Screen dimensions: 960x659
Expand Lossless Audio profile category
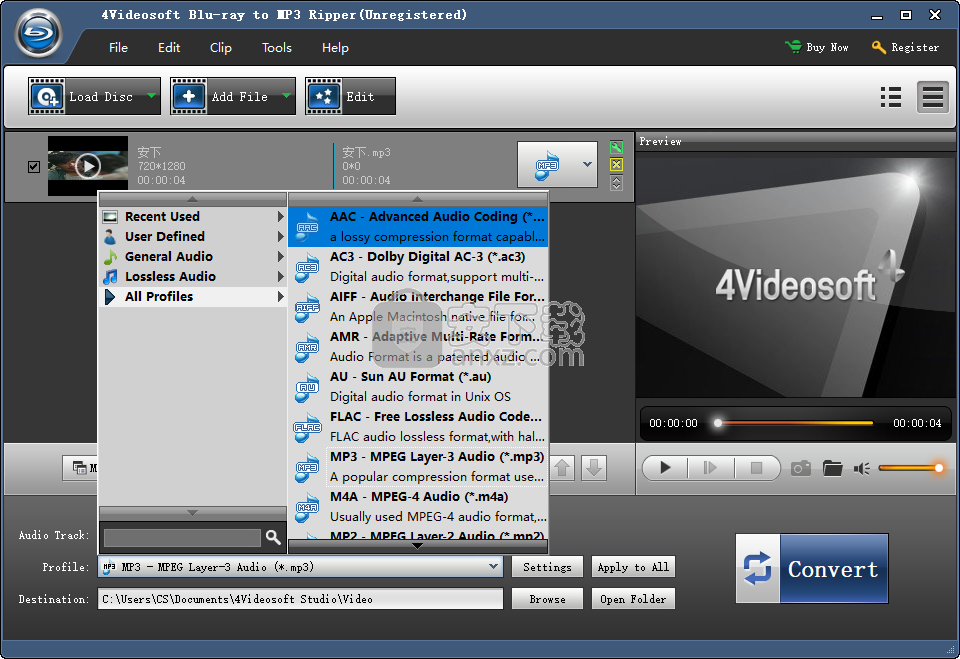(193, 276)
